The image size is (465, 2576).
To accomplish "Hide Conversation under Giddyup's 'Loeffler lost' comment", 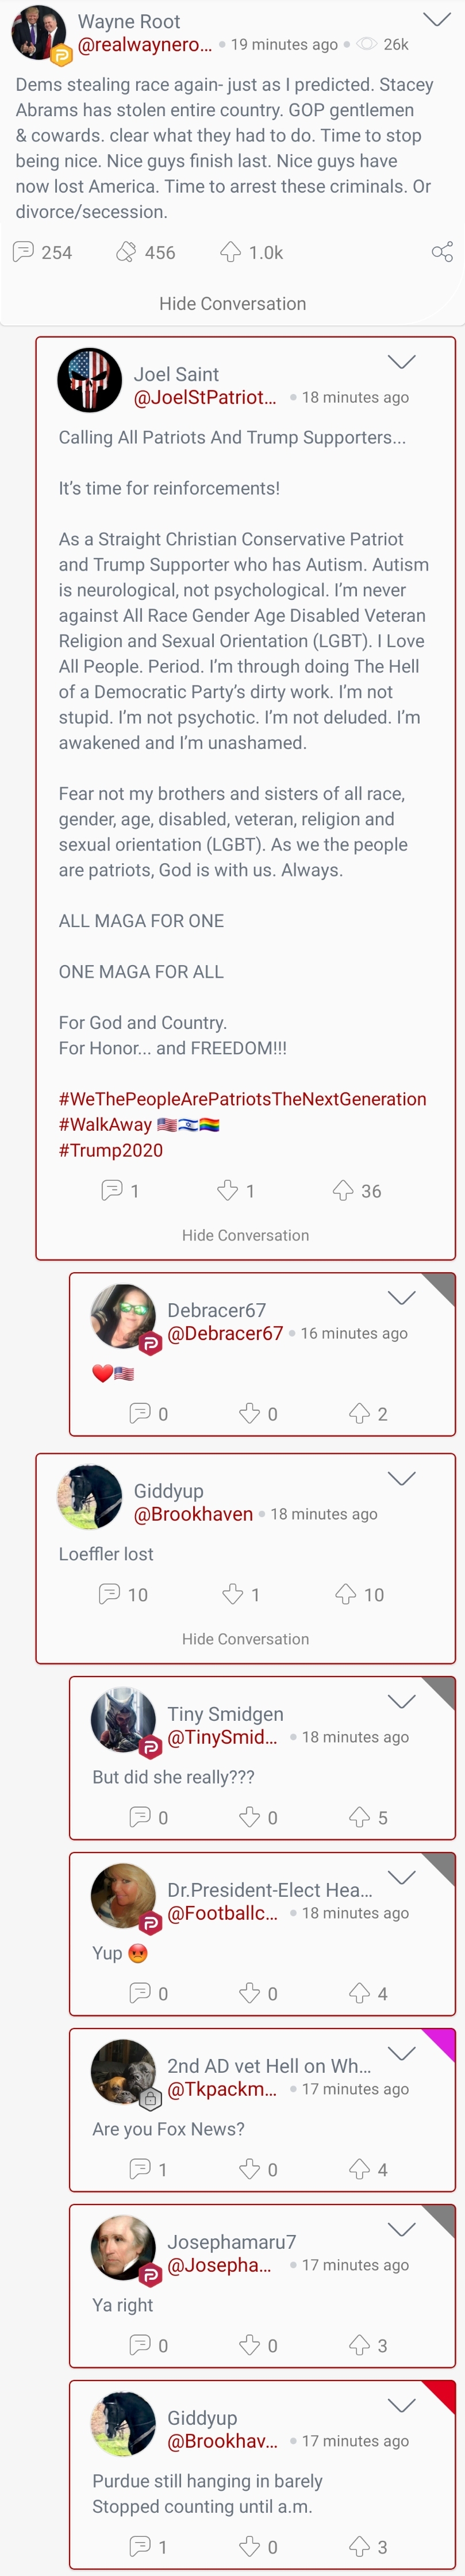I will point(245,1639).
